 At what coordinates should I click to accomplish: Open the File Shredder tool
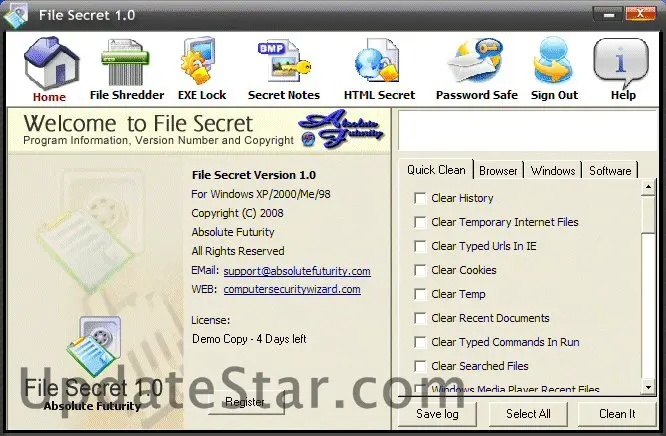pos(126,62)
